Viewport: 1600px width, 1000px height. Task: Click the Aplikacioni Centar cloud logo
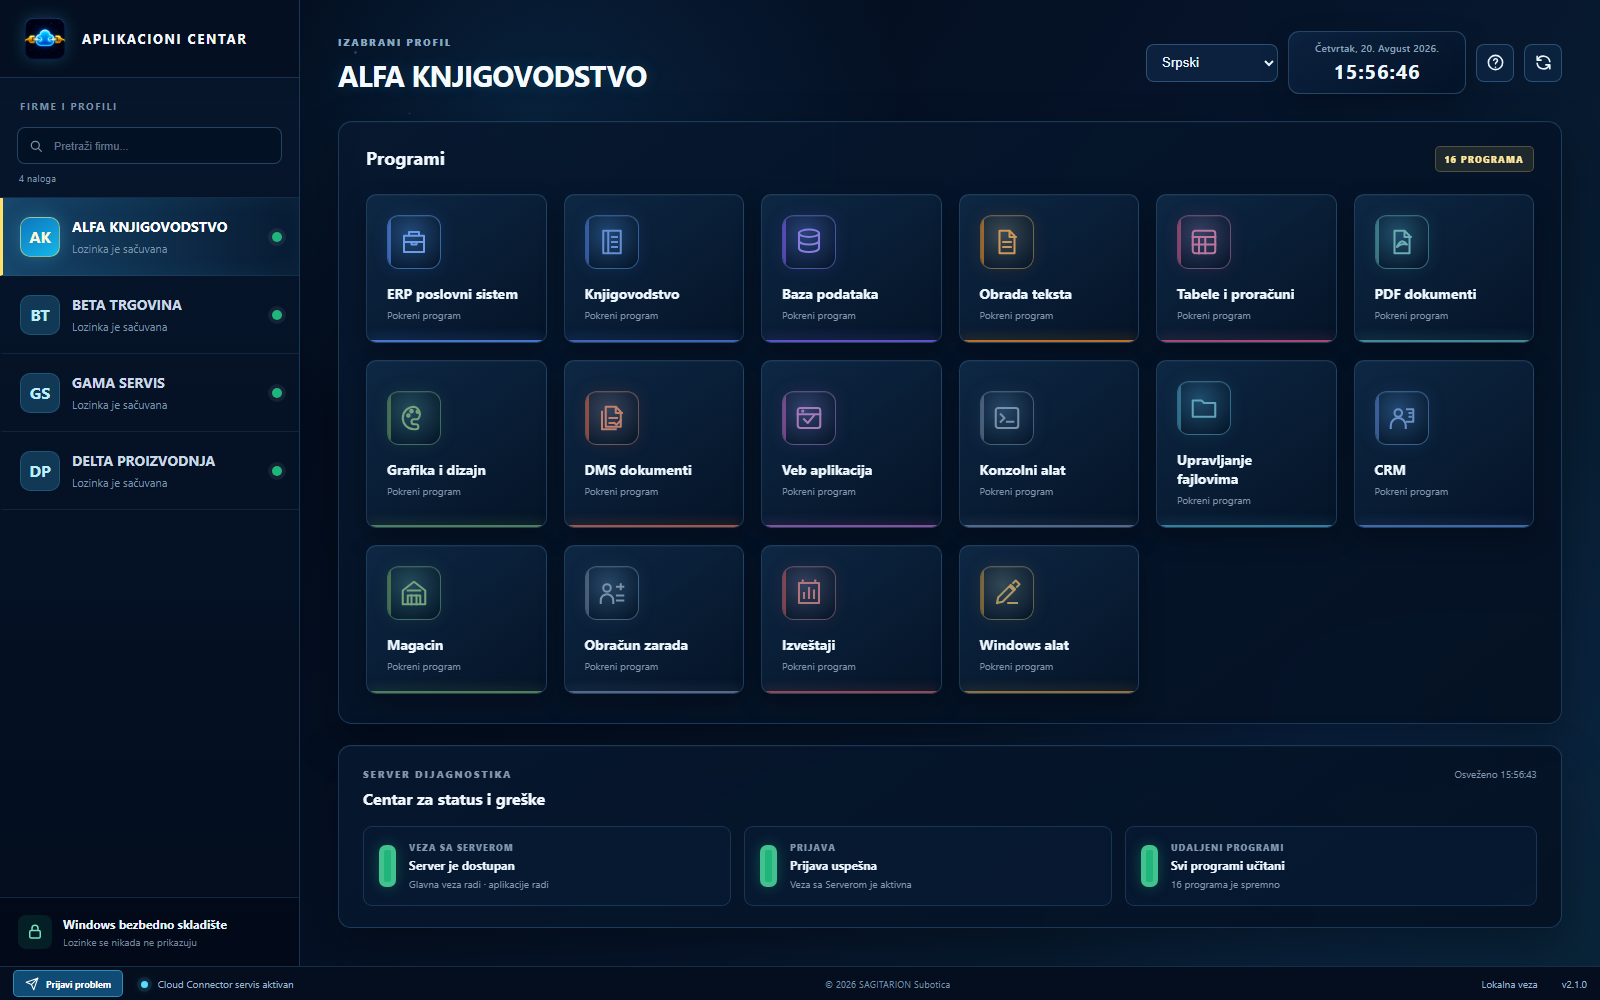[x=45, y=39]
